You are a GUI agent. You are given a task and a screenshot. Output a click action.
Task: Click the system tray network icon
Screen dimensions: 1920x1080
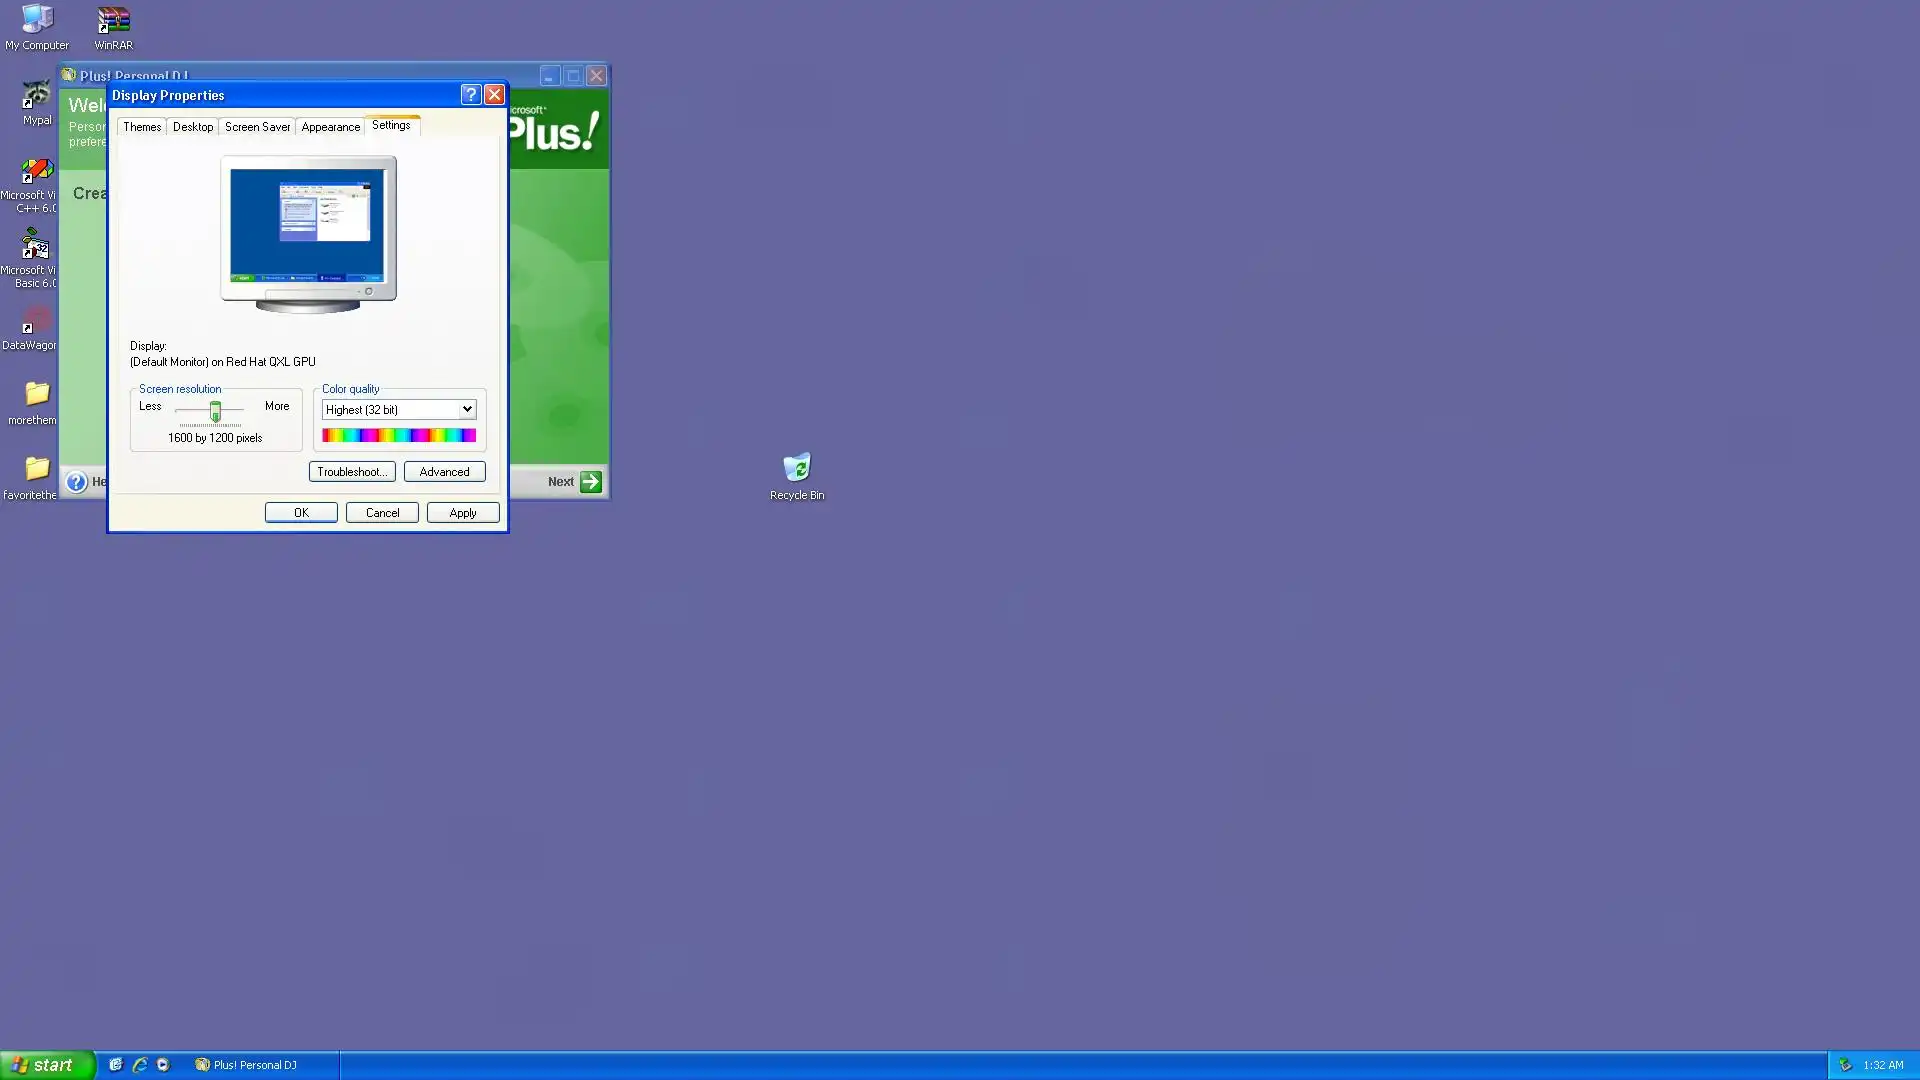1846,1065
